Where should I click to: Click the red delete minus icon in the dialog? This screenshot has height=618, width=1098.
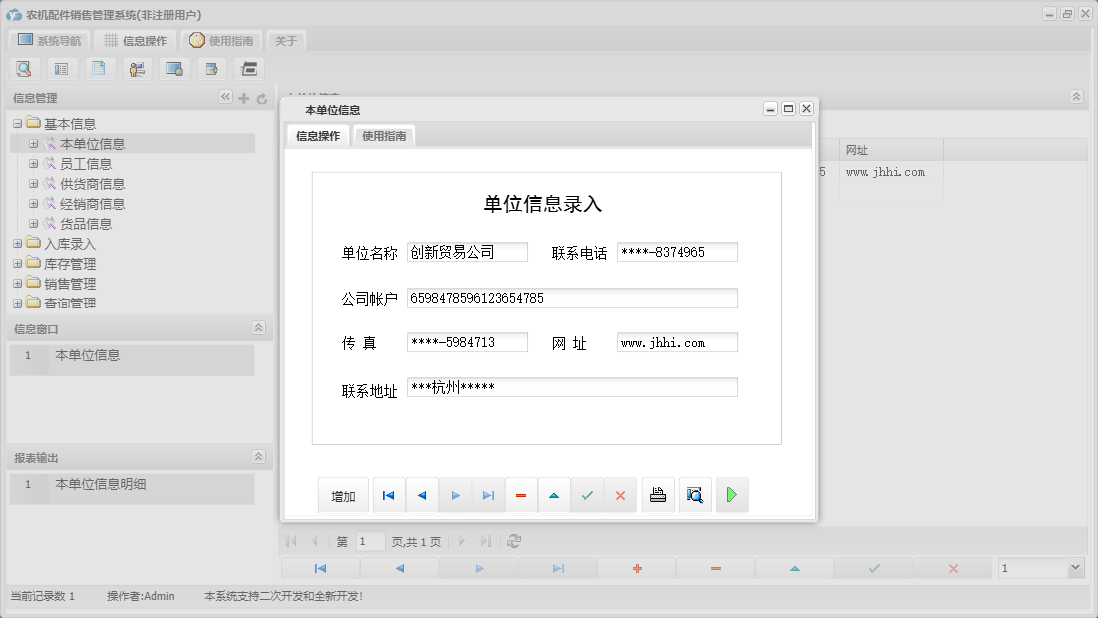[x=521, y=494]
